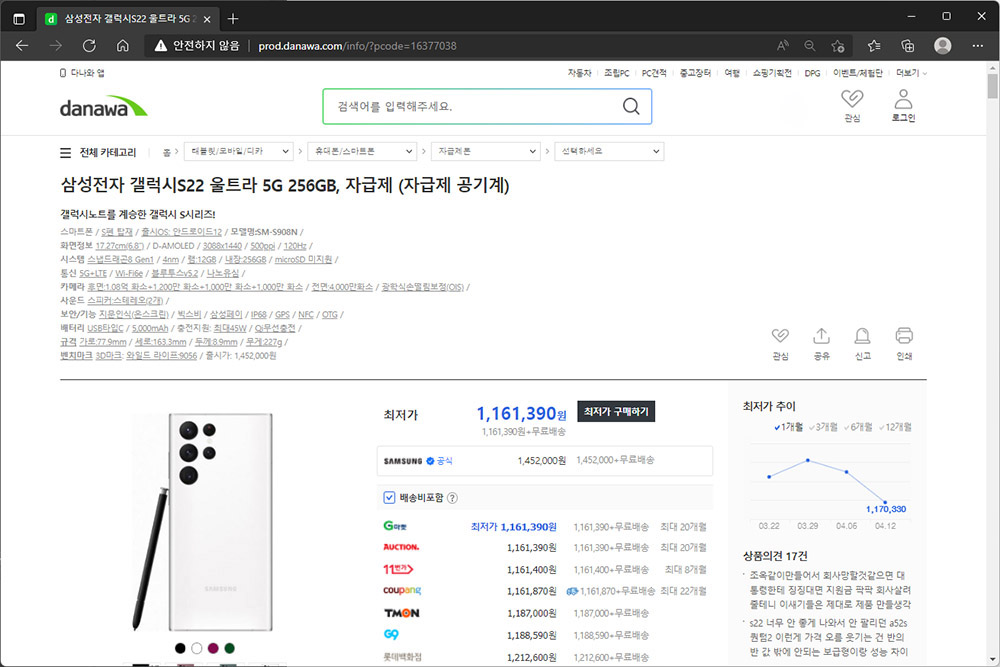Open the 태블릿/모바일/디카 category dropdown
Screen dimensions: 1000x667
(239, 152)
